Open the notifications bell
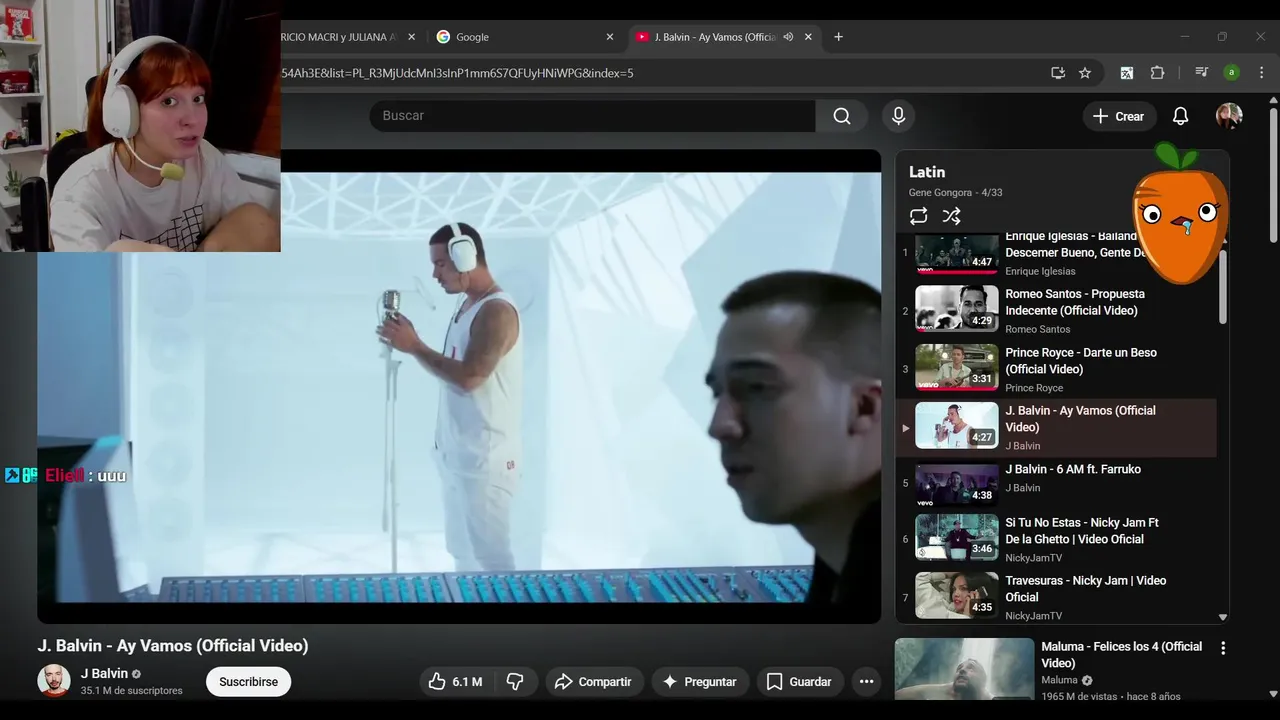Image resolution: width=1280 pixels, height=720 pixels. [1180, 116]
